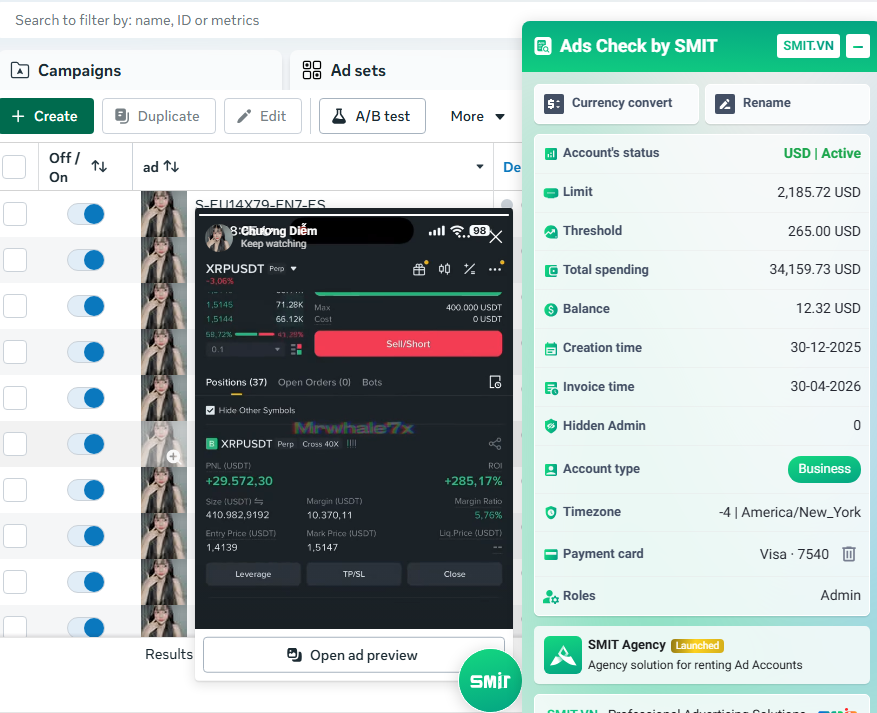Click the Campaigns folder icon
877x713 pixels.
(20, 70)
